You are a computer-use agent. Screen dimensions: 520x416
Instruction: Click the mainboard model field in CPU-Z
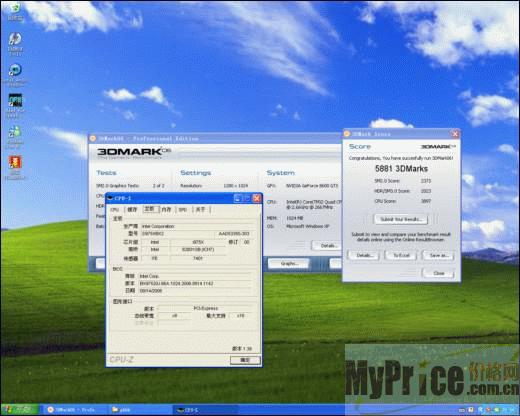point(177,234)
